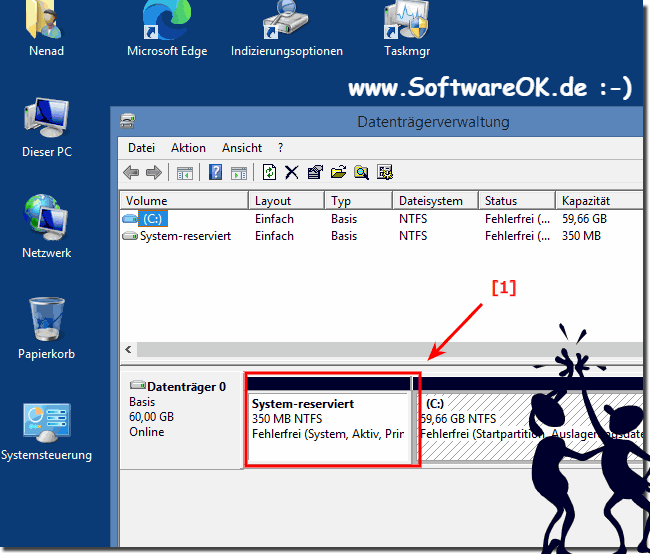Select Dieser PC desktop icon

[46, 128]
